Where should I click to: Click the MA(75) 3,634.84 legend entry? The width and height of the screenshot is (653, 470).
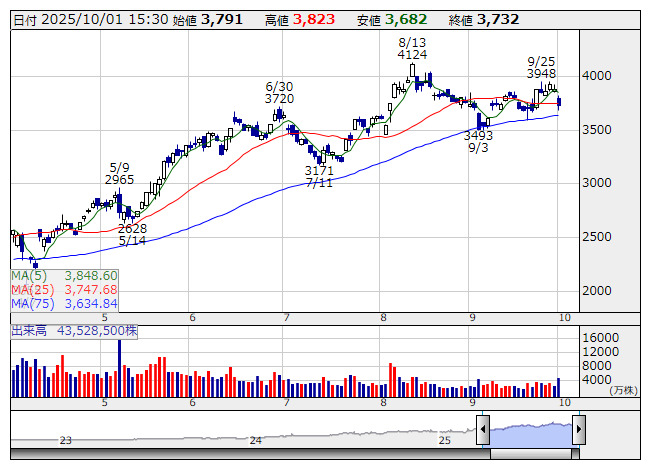pyautogui.click(x=65, y=303)
